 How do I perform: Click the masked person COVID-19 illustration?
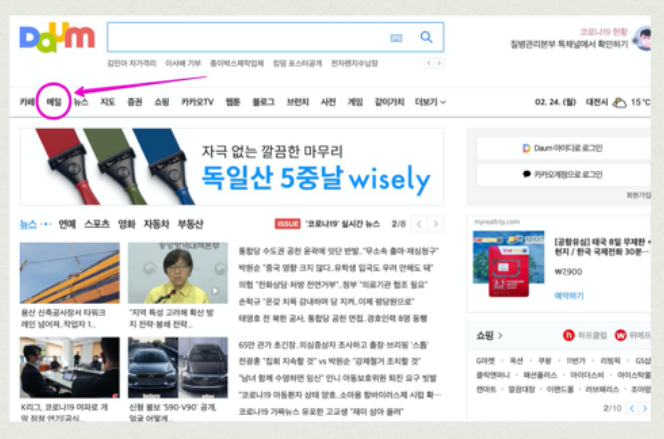pos(644,39)
